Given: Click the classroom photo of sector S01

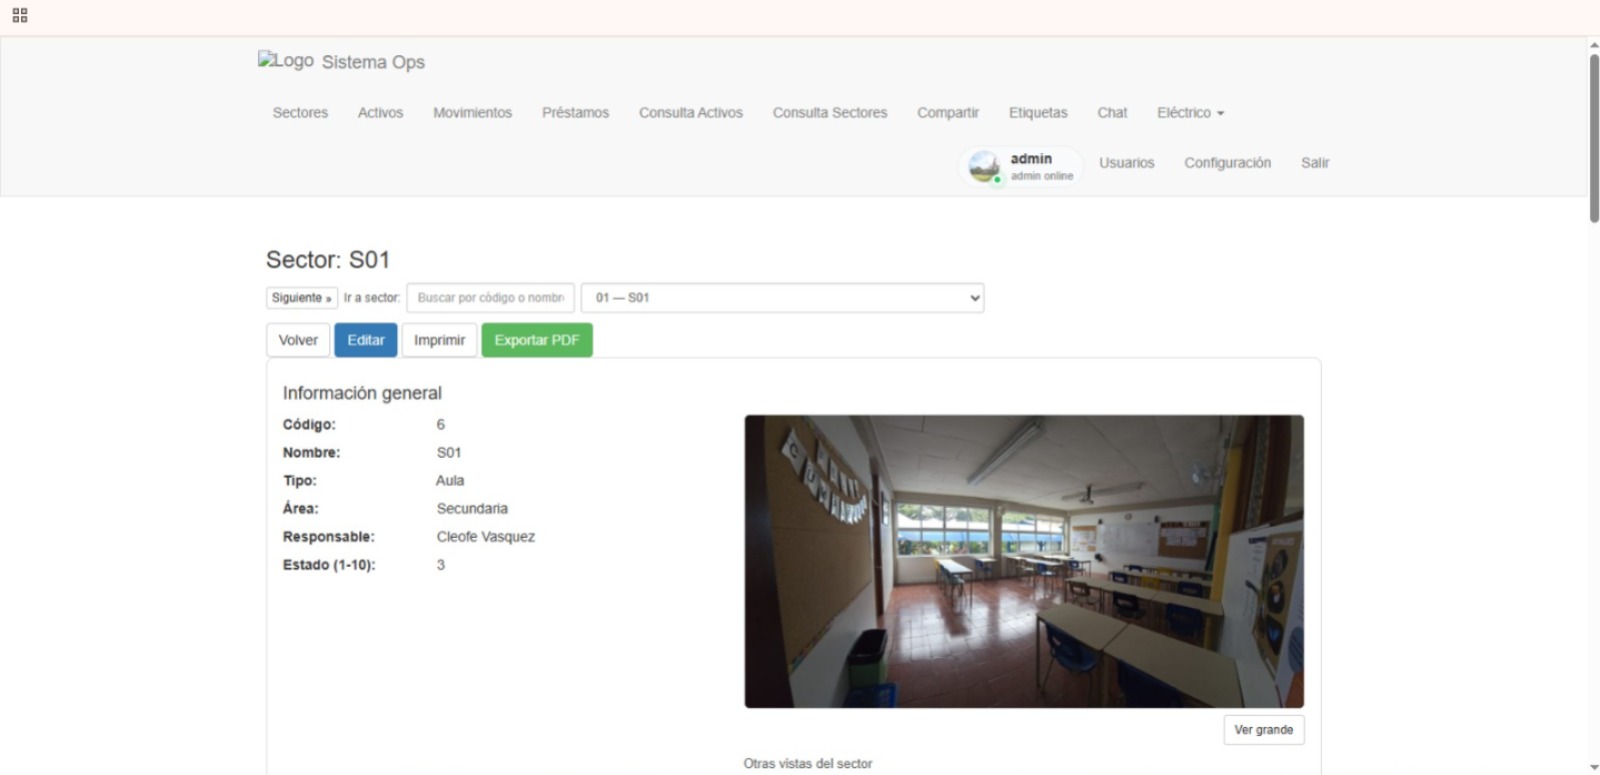Looking at the screenshot, I should click(1023, 561).
